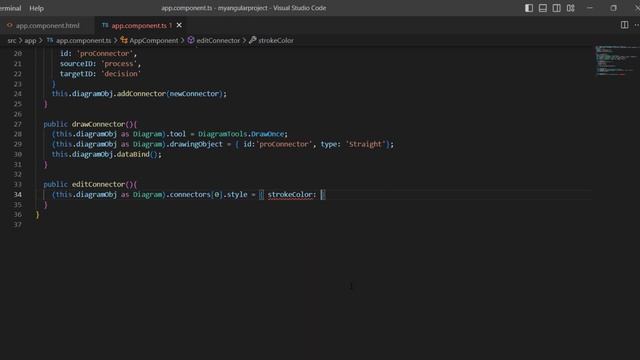Click 'targetID' on line 22
The width and height of the screenshot is (640, 360).
pos(76,74)
